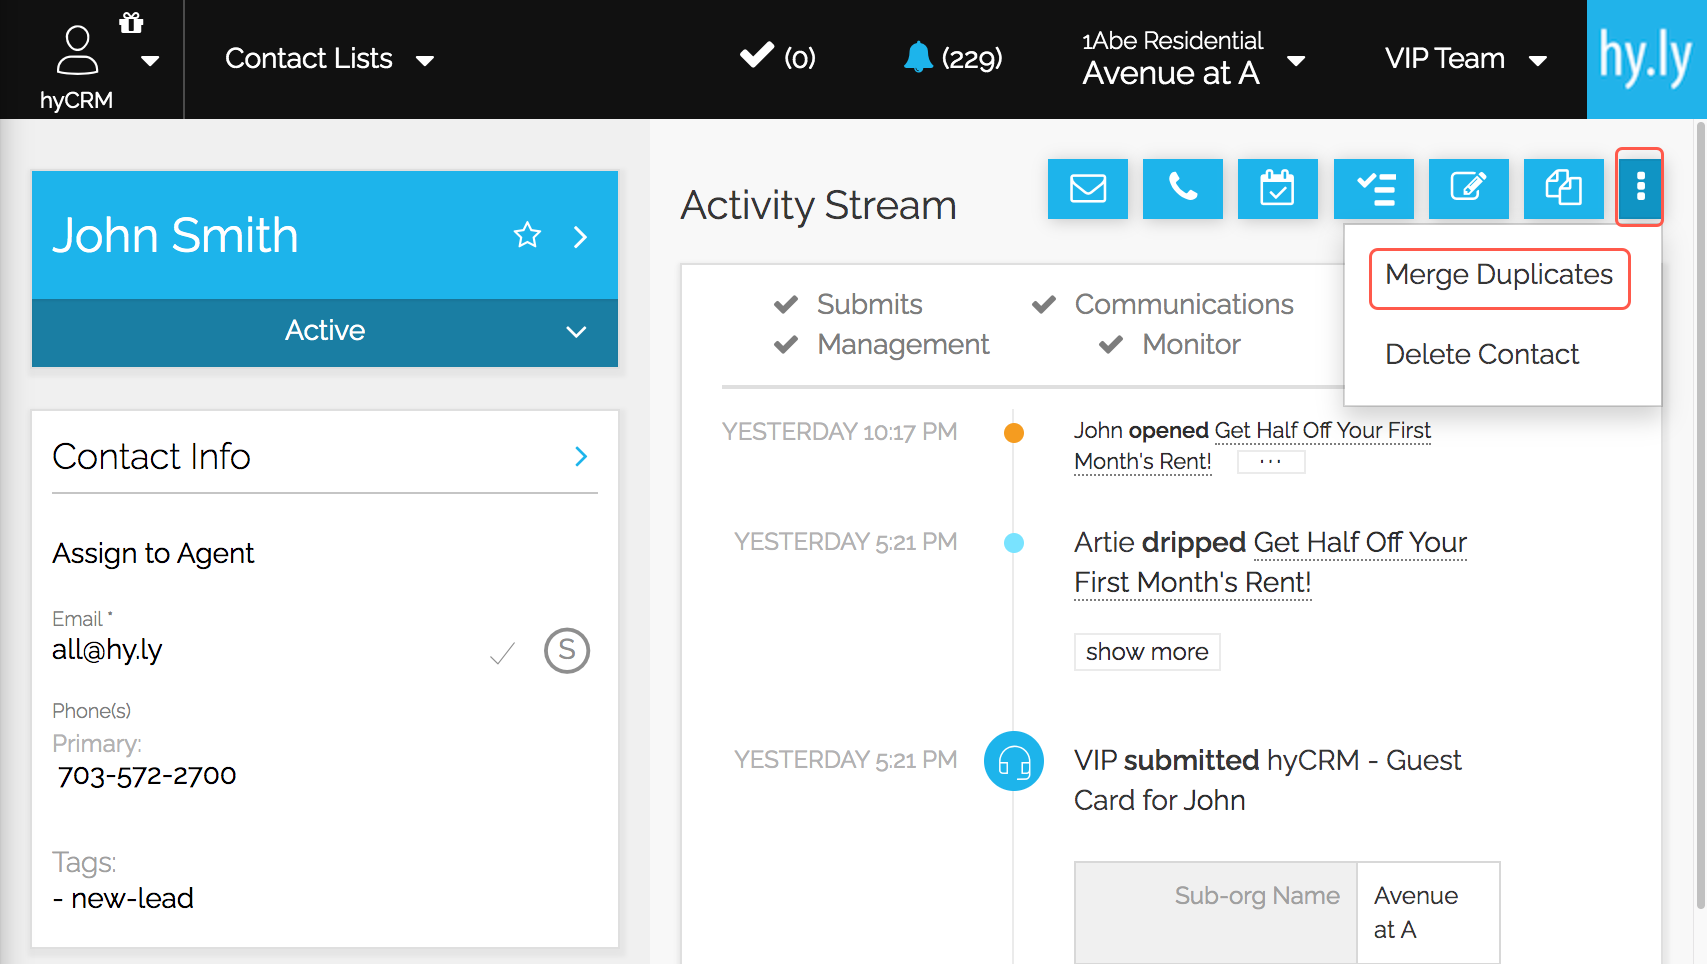This screenshot has height=964, width=1707.
Task: Change the Active status dropdown
Action: click(325, 332)
